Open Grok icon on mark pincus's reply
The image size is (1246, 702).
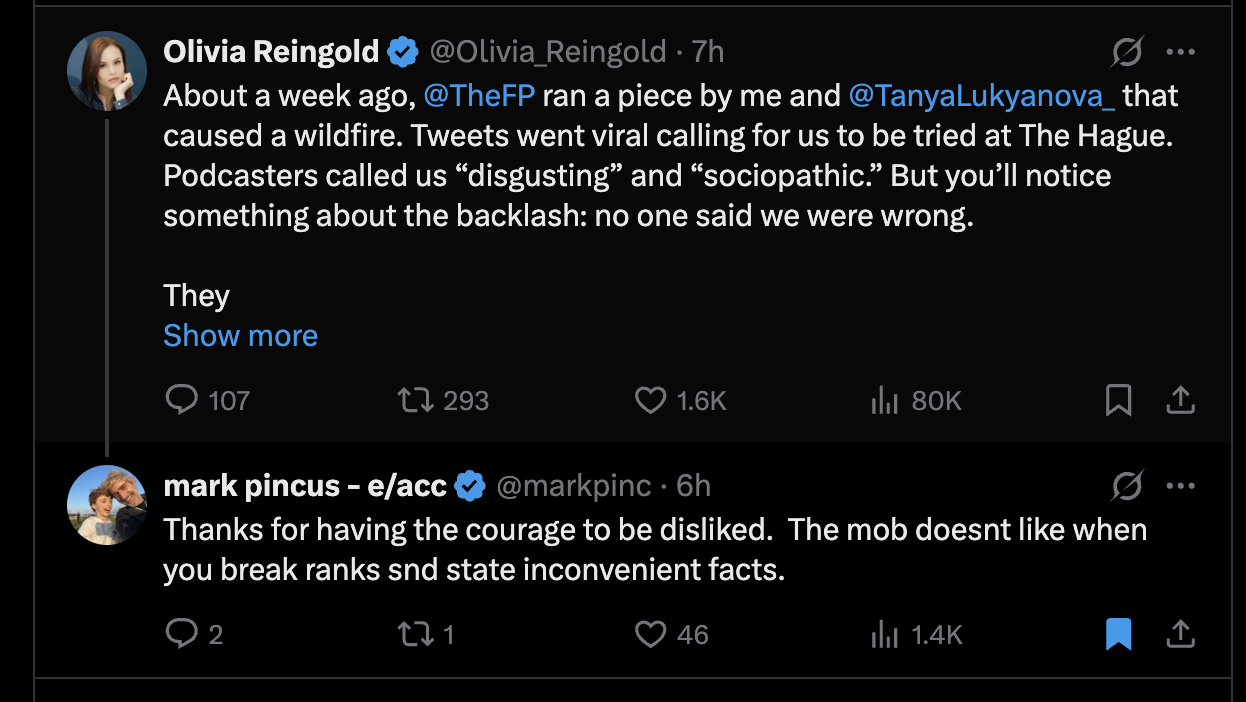(x=1127, y=487)
